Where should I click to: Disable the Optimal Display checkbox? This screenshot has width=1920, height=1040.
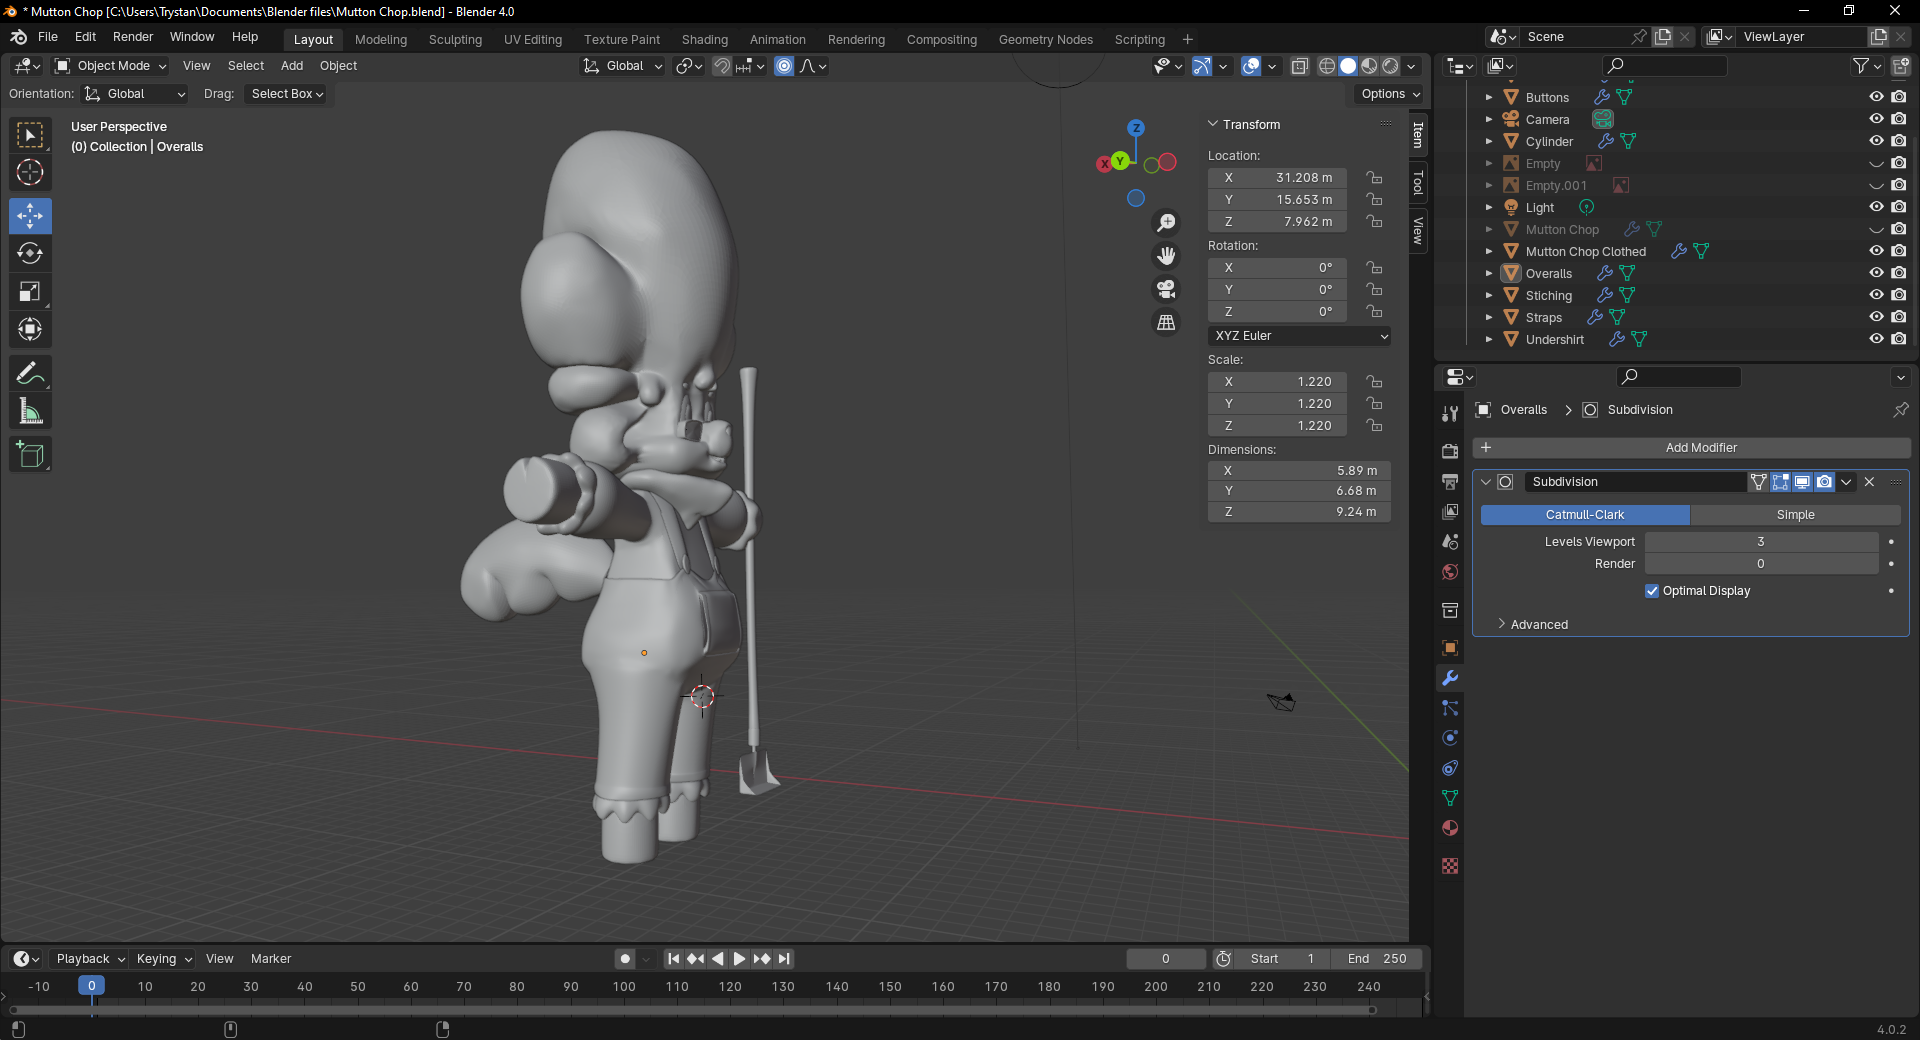tap(1652, 591)
